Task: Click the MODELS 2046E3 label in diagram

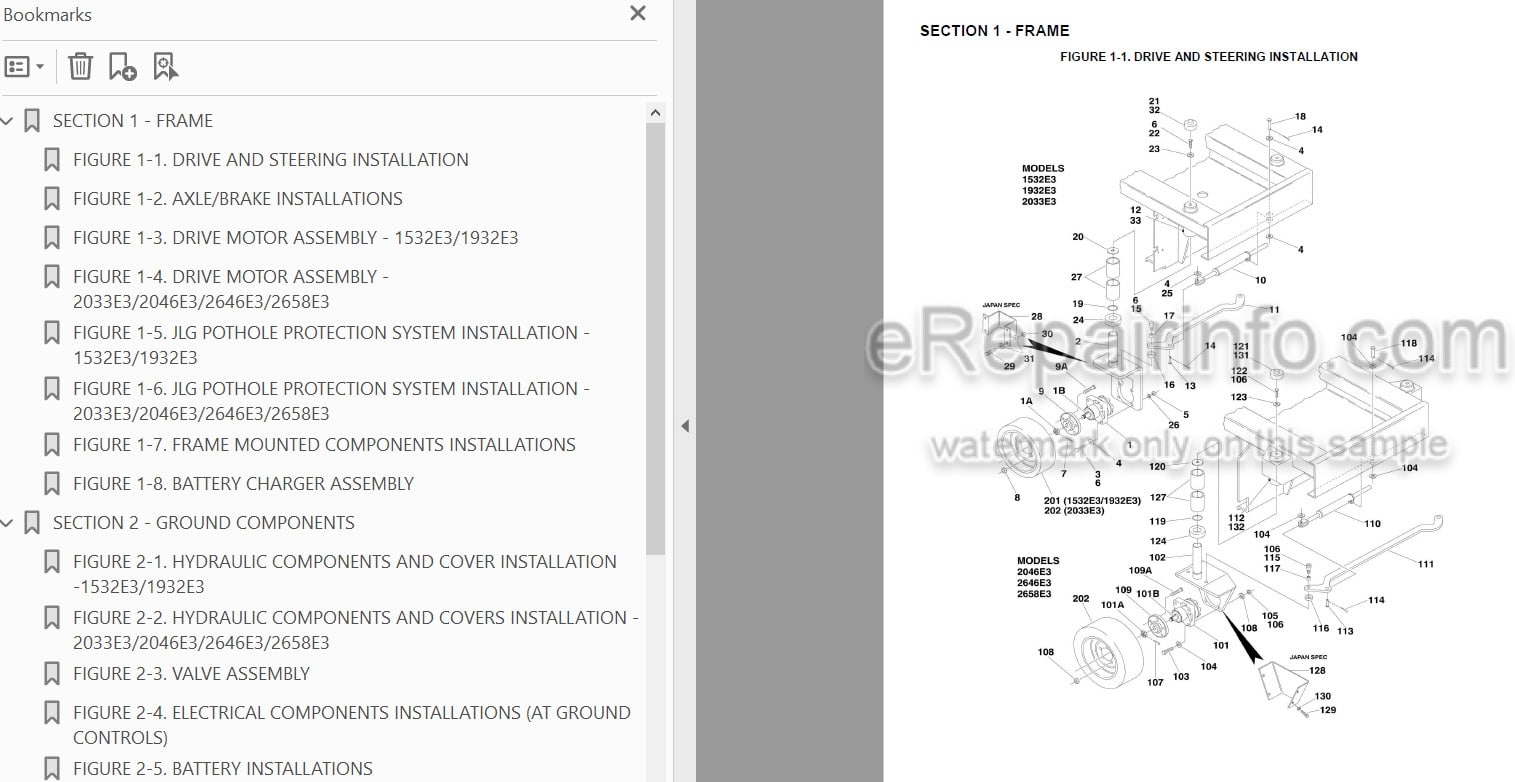Action: pyautogui.click(x=1038, y=577)
